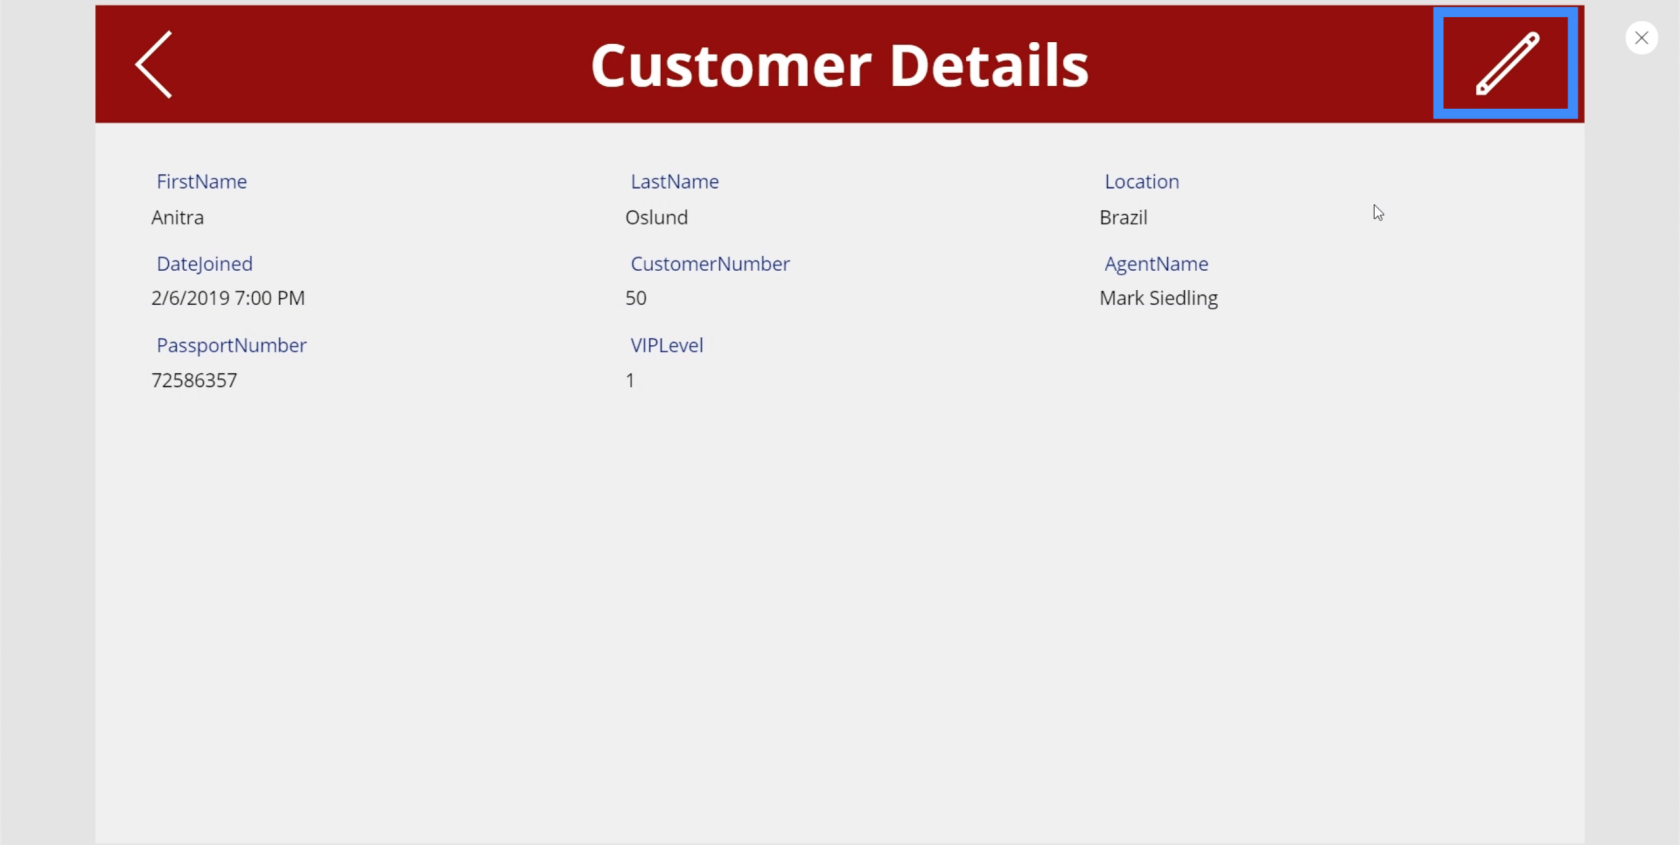The image size is (1680, 845).
Task: Select the DateJoined field label
Action: 204,264
